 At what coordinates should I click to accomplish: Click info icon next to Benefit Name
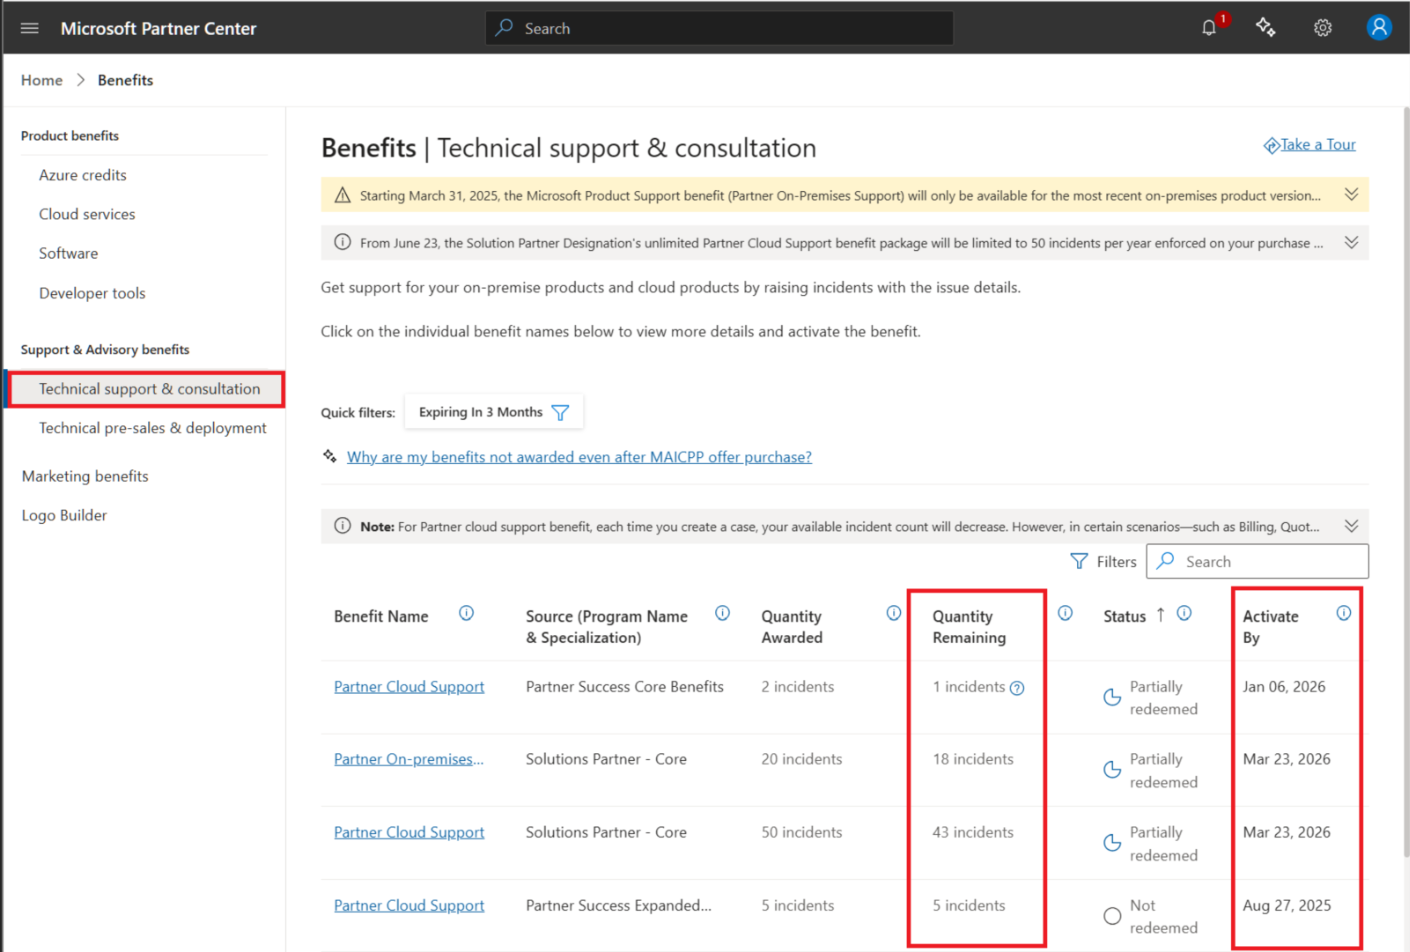pos(466,614)
